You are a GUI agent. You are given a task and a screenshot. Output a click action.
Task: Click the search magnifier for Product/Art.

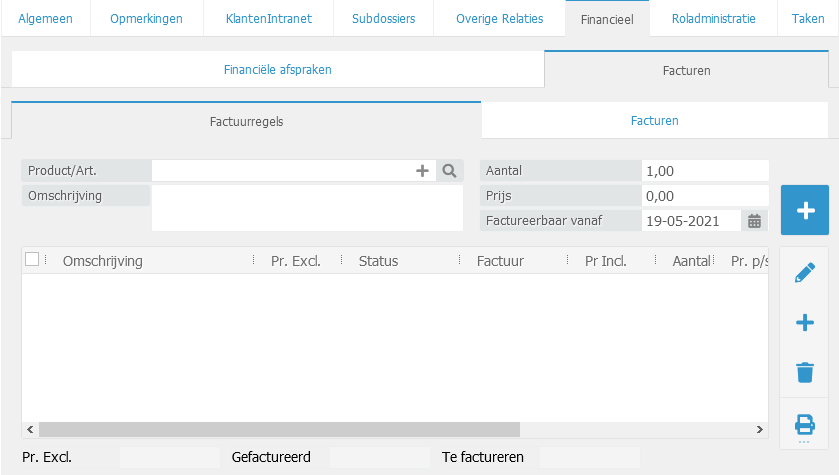coord(449,171)
